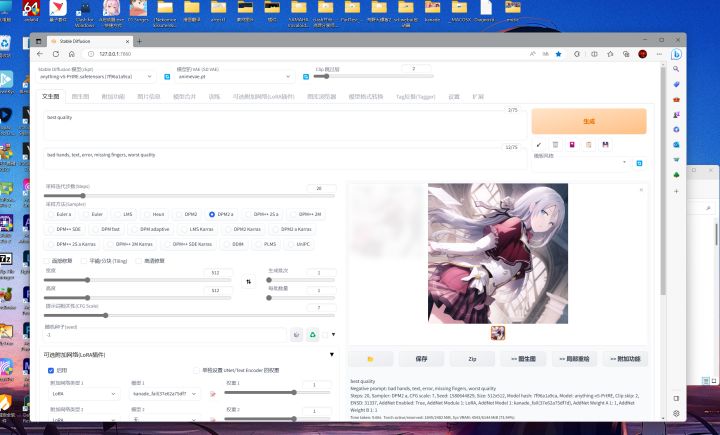Click the positive prompt box with best quality
Viewport: 720px width, 435px height.
(285, 125)
